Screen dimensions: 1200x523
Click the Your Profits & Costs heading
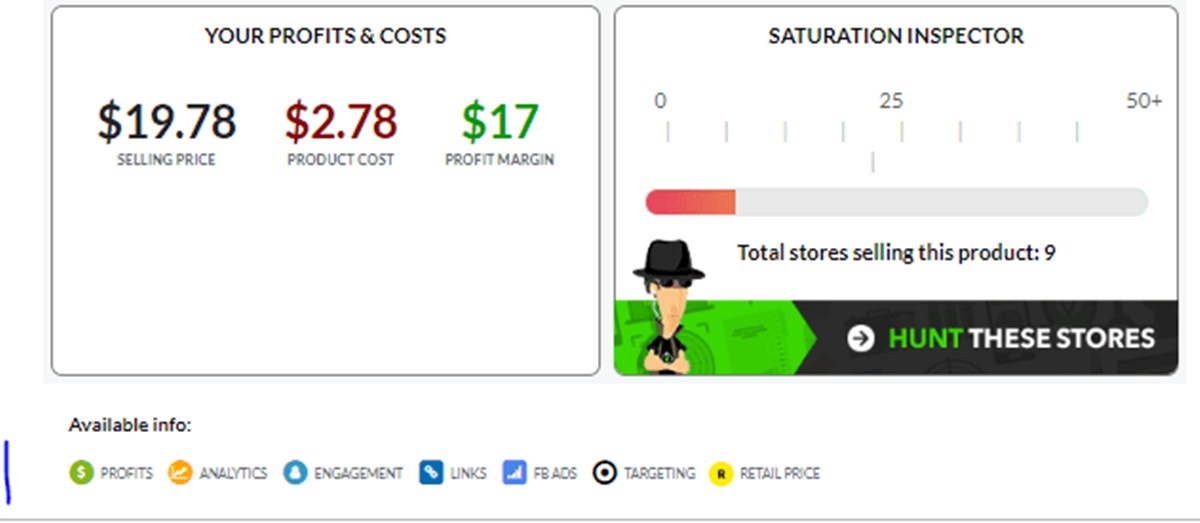325,36
